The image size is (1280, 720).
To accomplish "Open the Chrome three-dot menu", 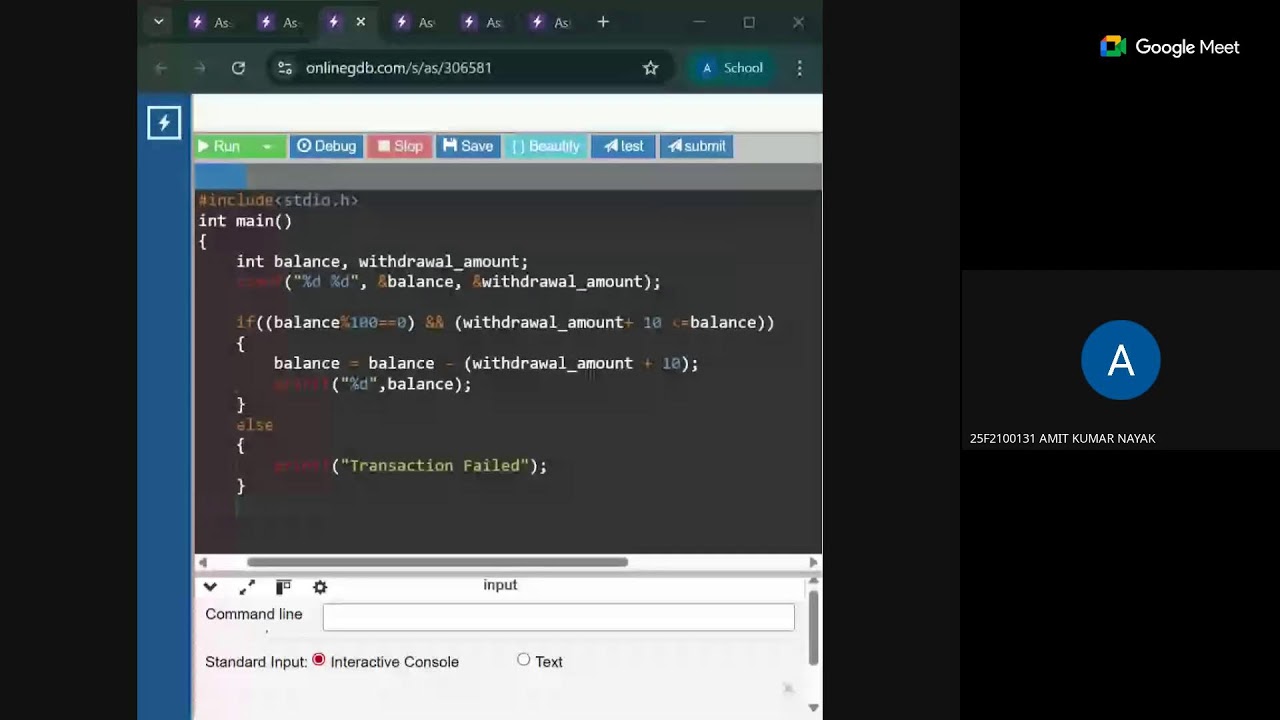I will 799,68.
